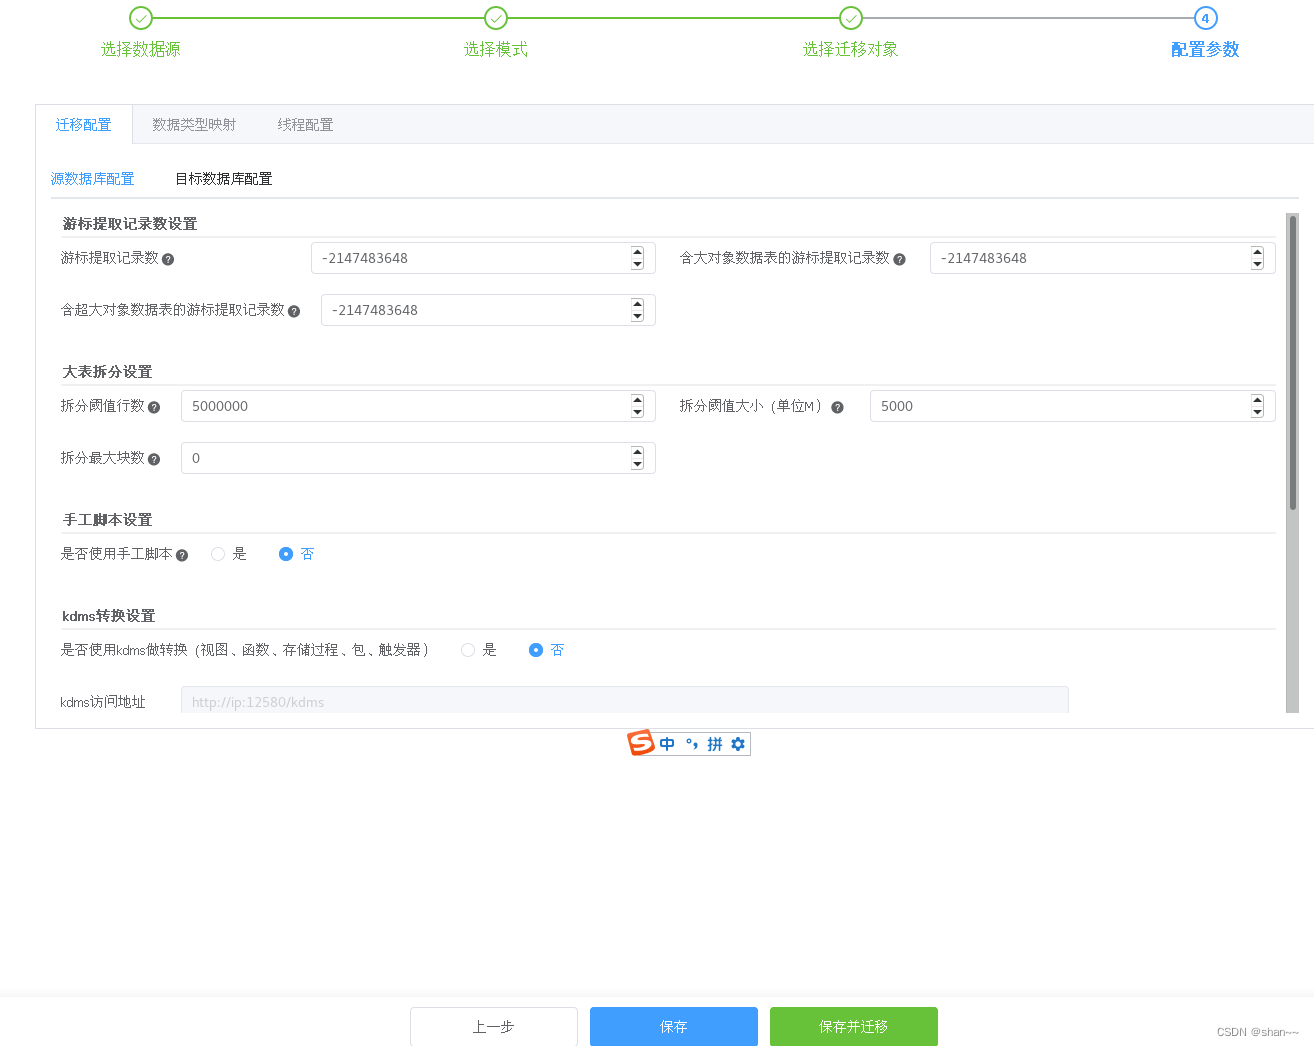
Task: Click the kdms访问地址 input field
Action: tap(625, 701)
